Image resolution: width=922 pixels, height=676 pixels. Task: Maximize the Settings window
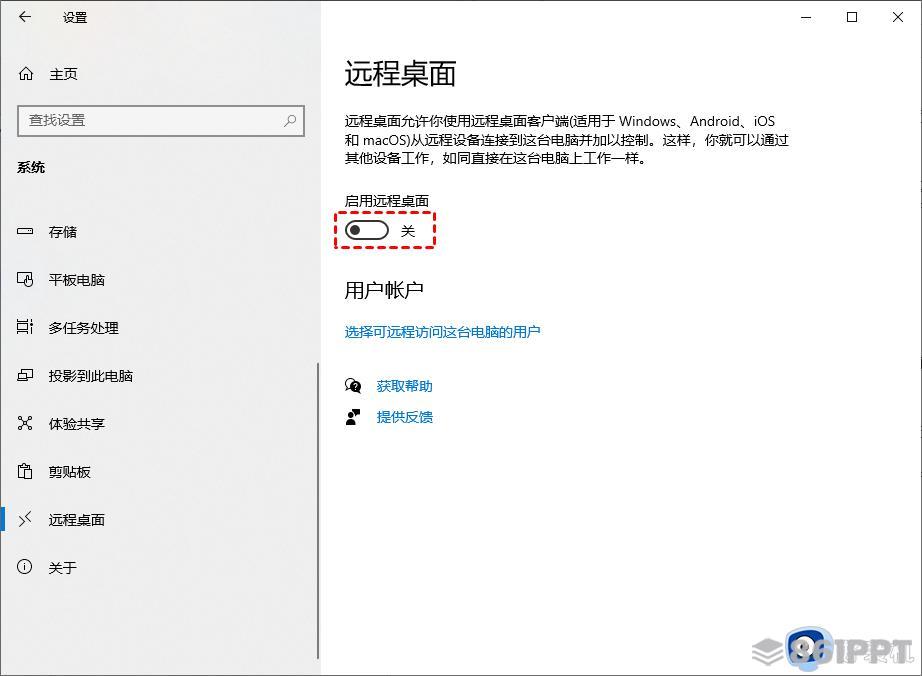pyautogui.click(x=851, y=17)
